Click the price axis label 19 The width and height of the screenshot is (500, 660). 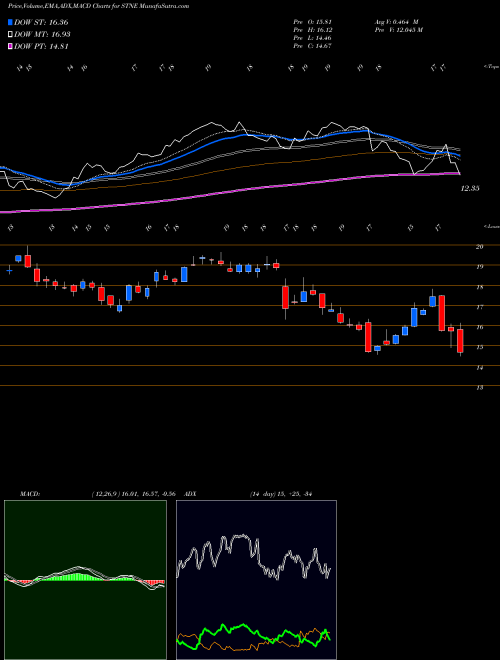click(x=479, y=266)
